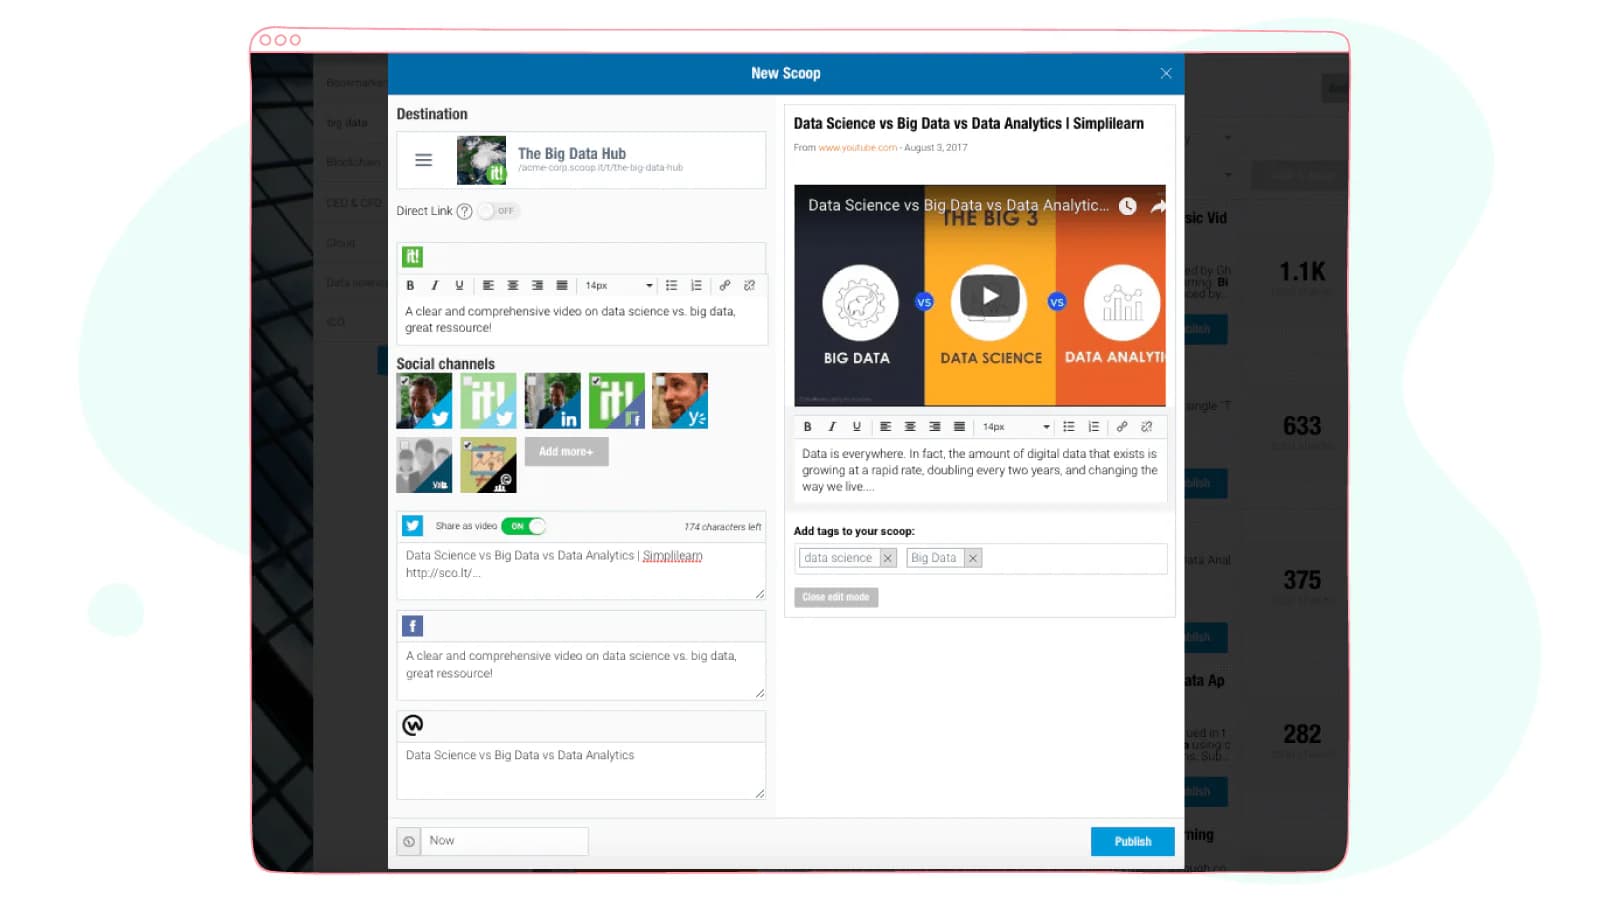This screenshot has height=900, width=1600.
Task: Check the Yammer profile channel
Action: coord(680,401)
